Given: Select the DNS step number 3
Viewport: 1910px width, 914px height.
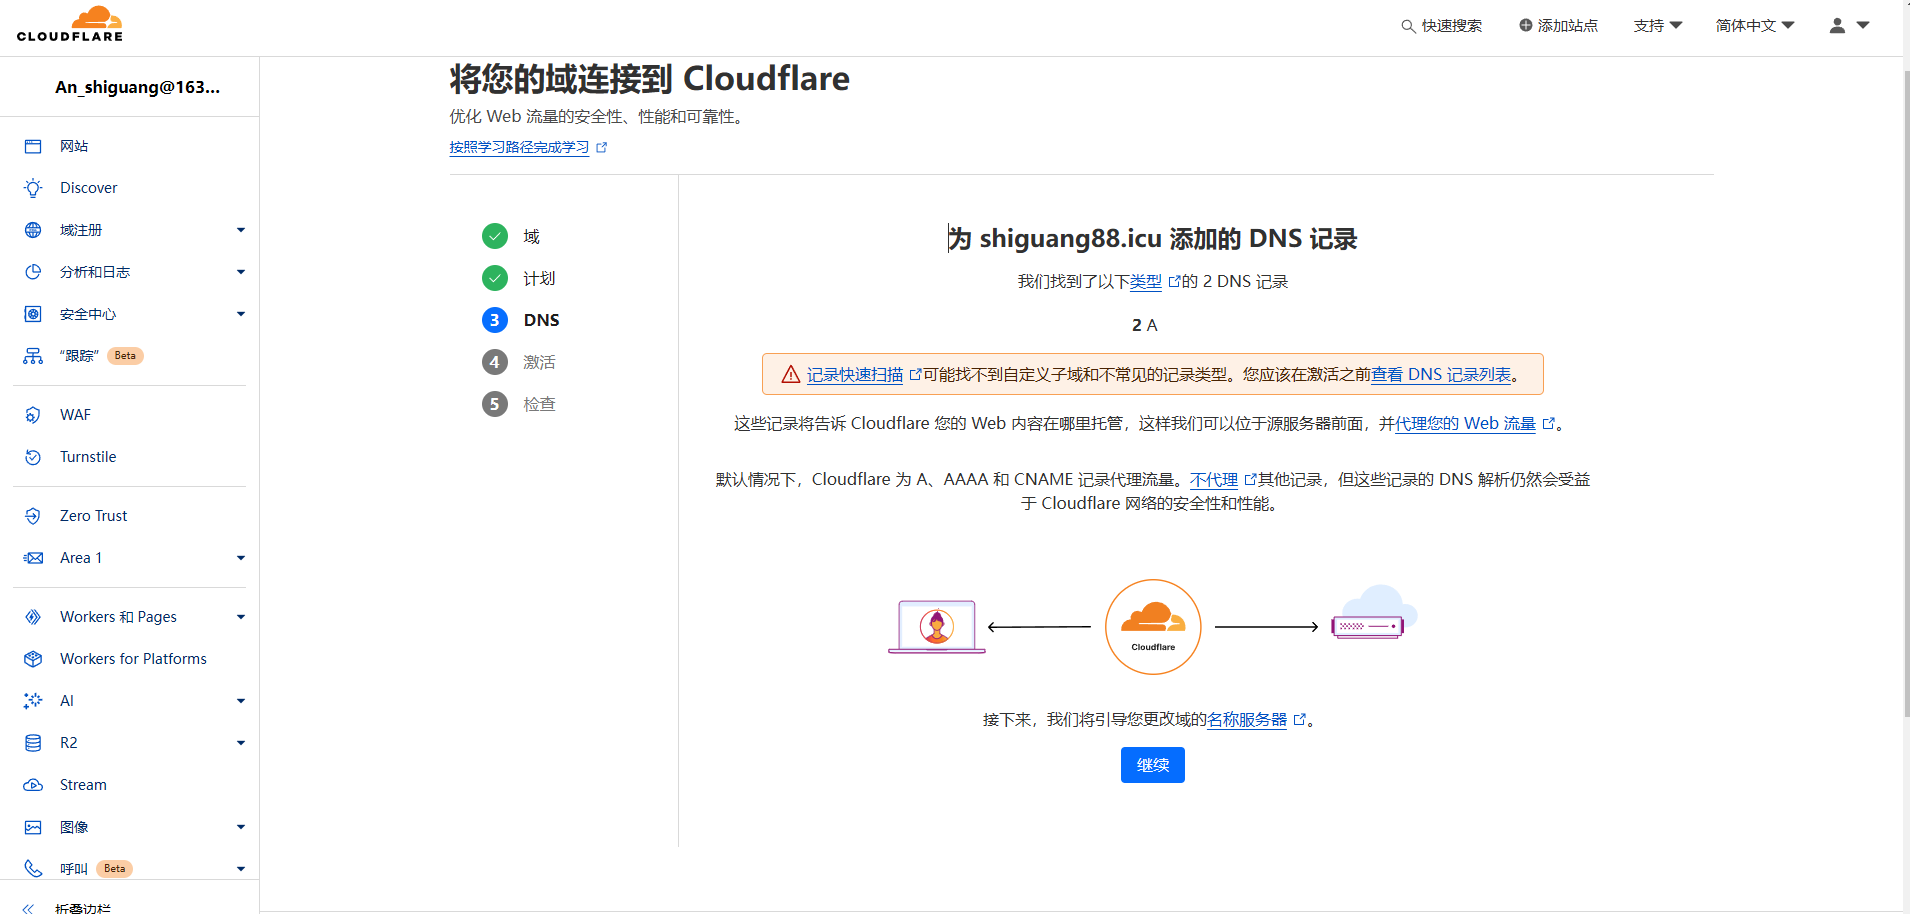Looking at the screenshot, I should pyautogui.click(x=495, y=320).
